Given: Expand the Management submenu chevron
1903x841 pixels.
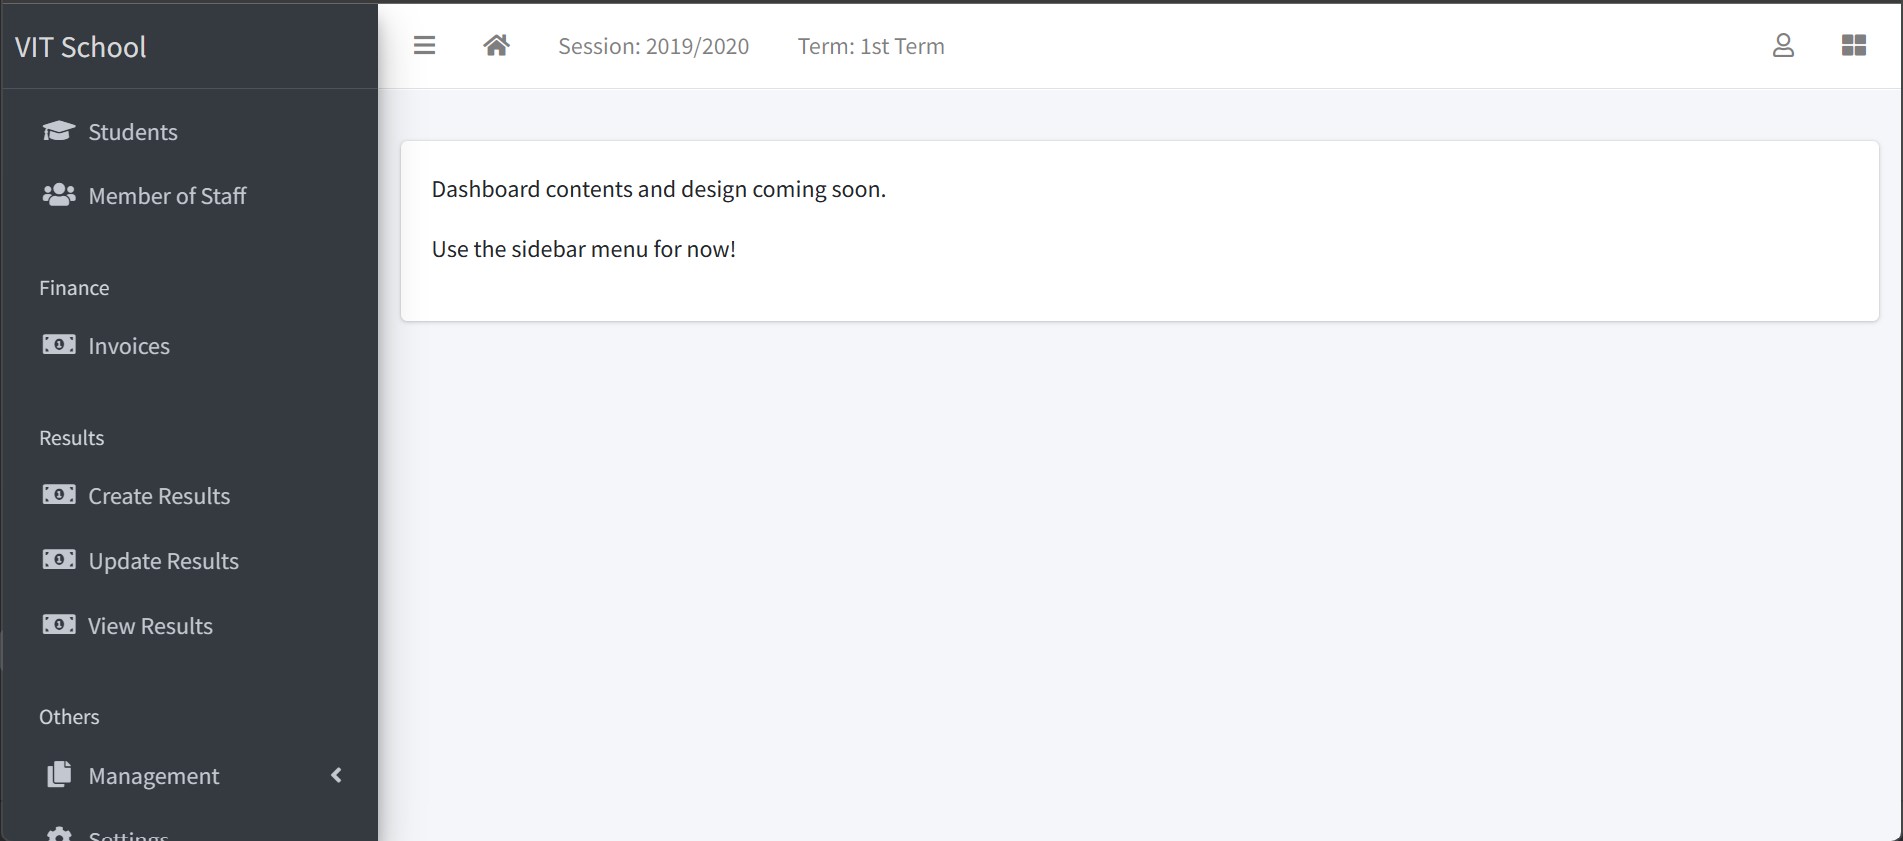Looking at the screenshot, I should tap(336, 774).
